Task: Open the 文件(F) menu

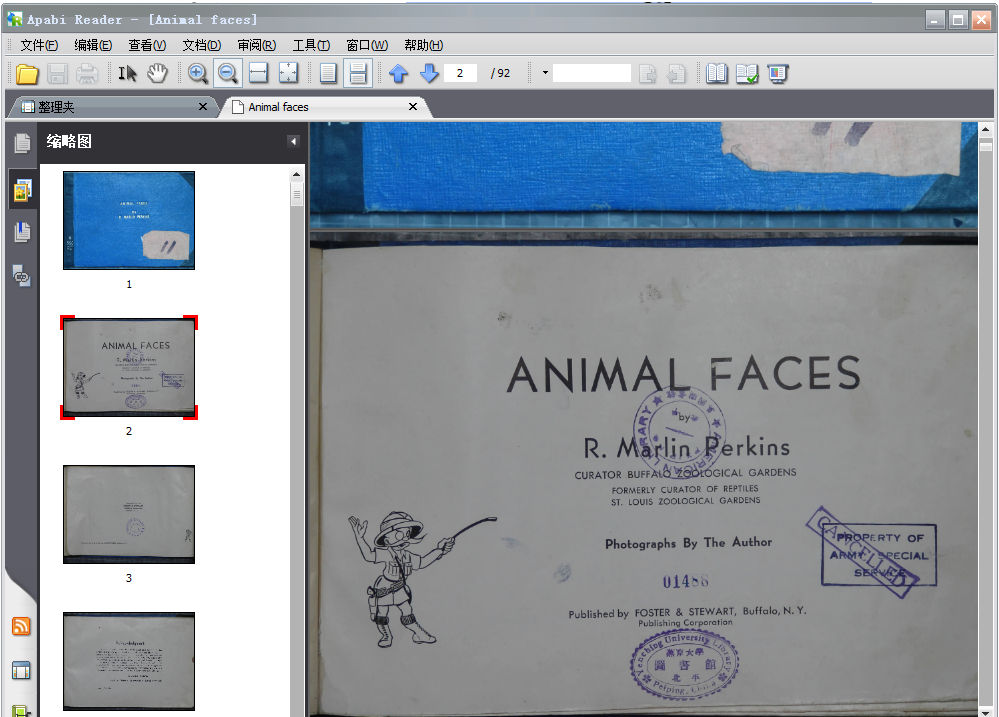Action: (40, 45)
